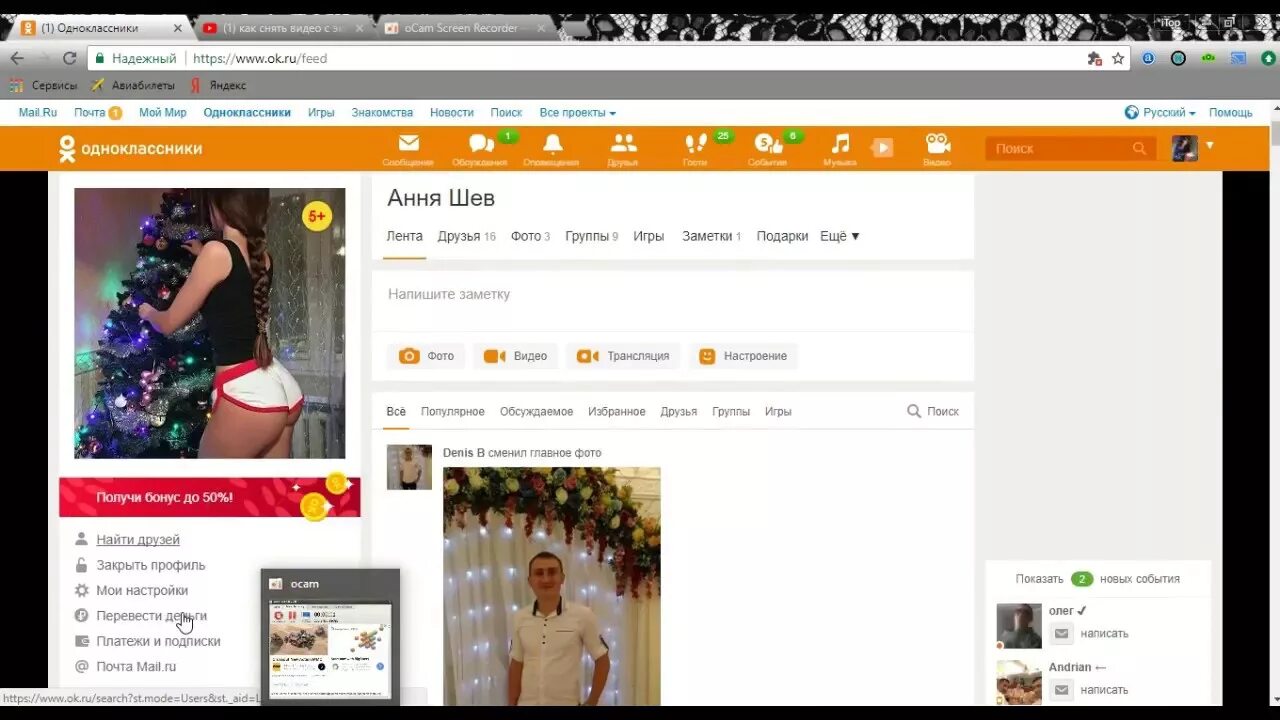
Task: Click the Настроение button
Action: pyautogui.click(x=743, y=356)
